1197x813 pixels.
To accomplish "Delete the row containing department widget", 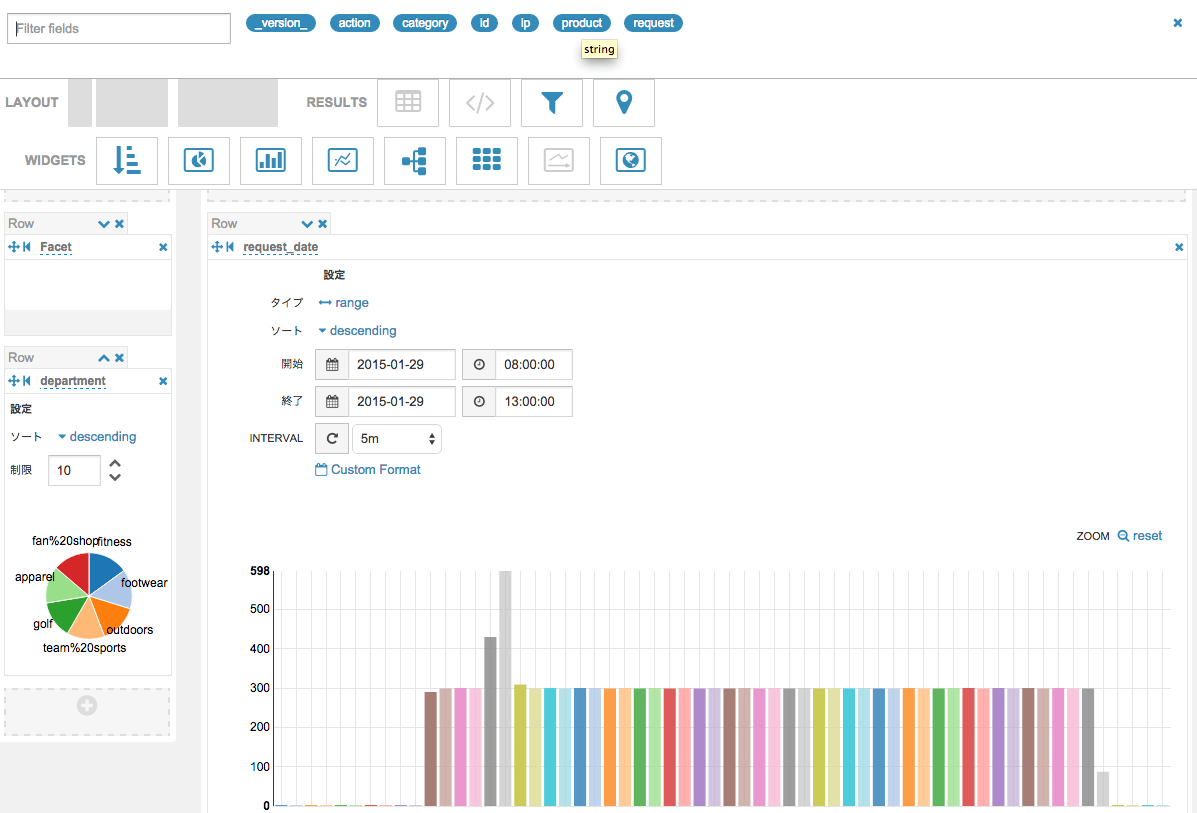I will [119, 357].
